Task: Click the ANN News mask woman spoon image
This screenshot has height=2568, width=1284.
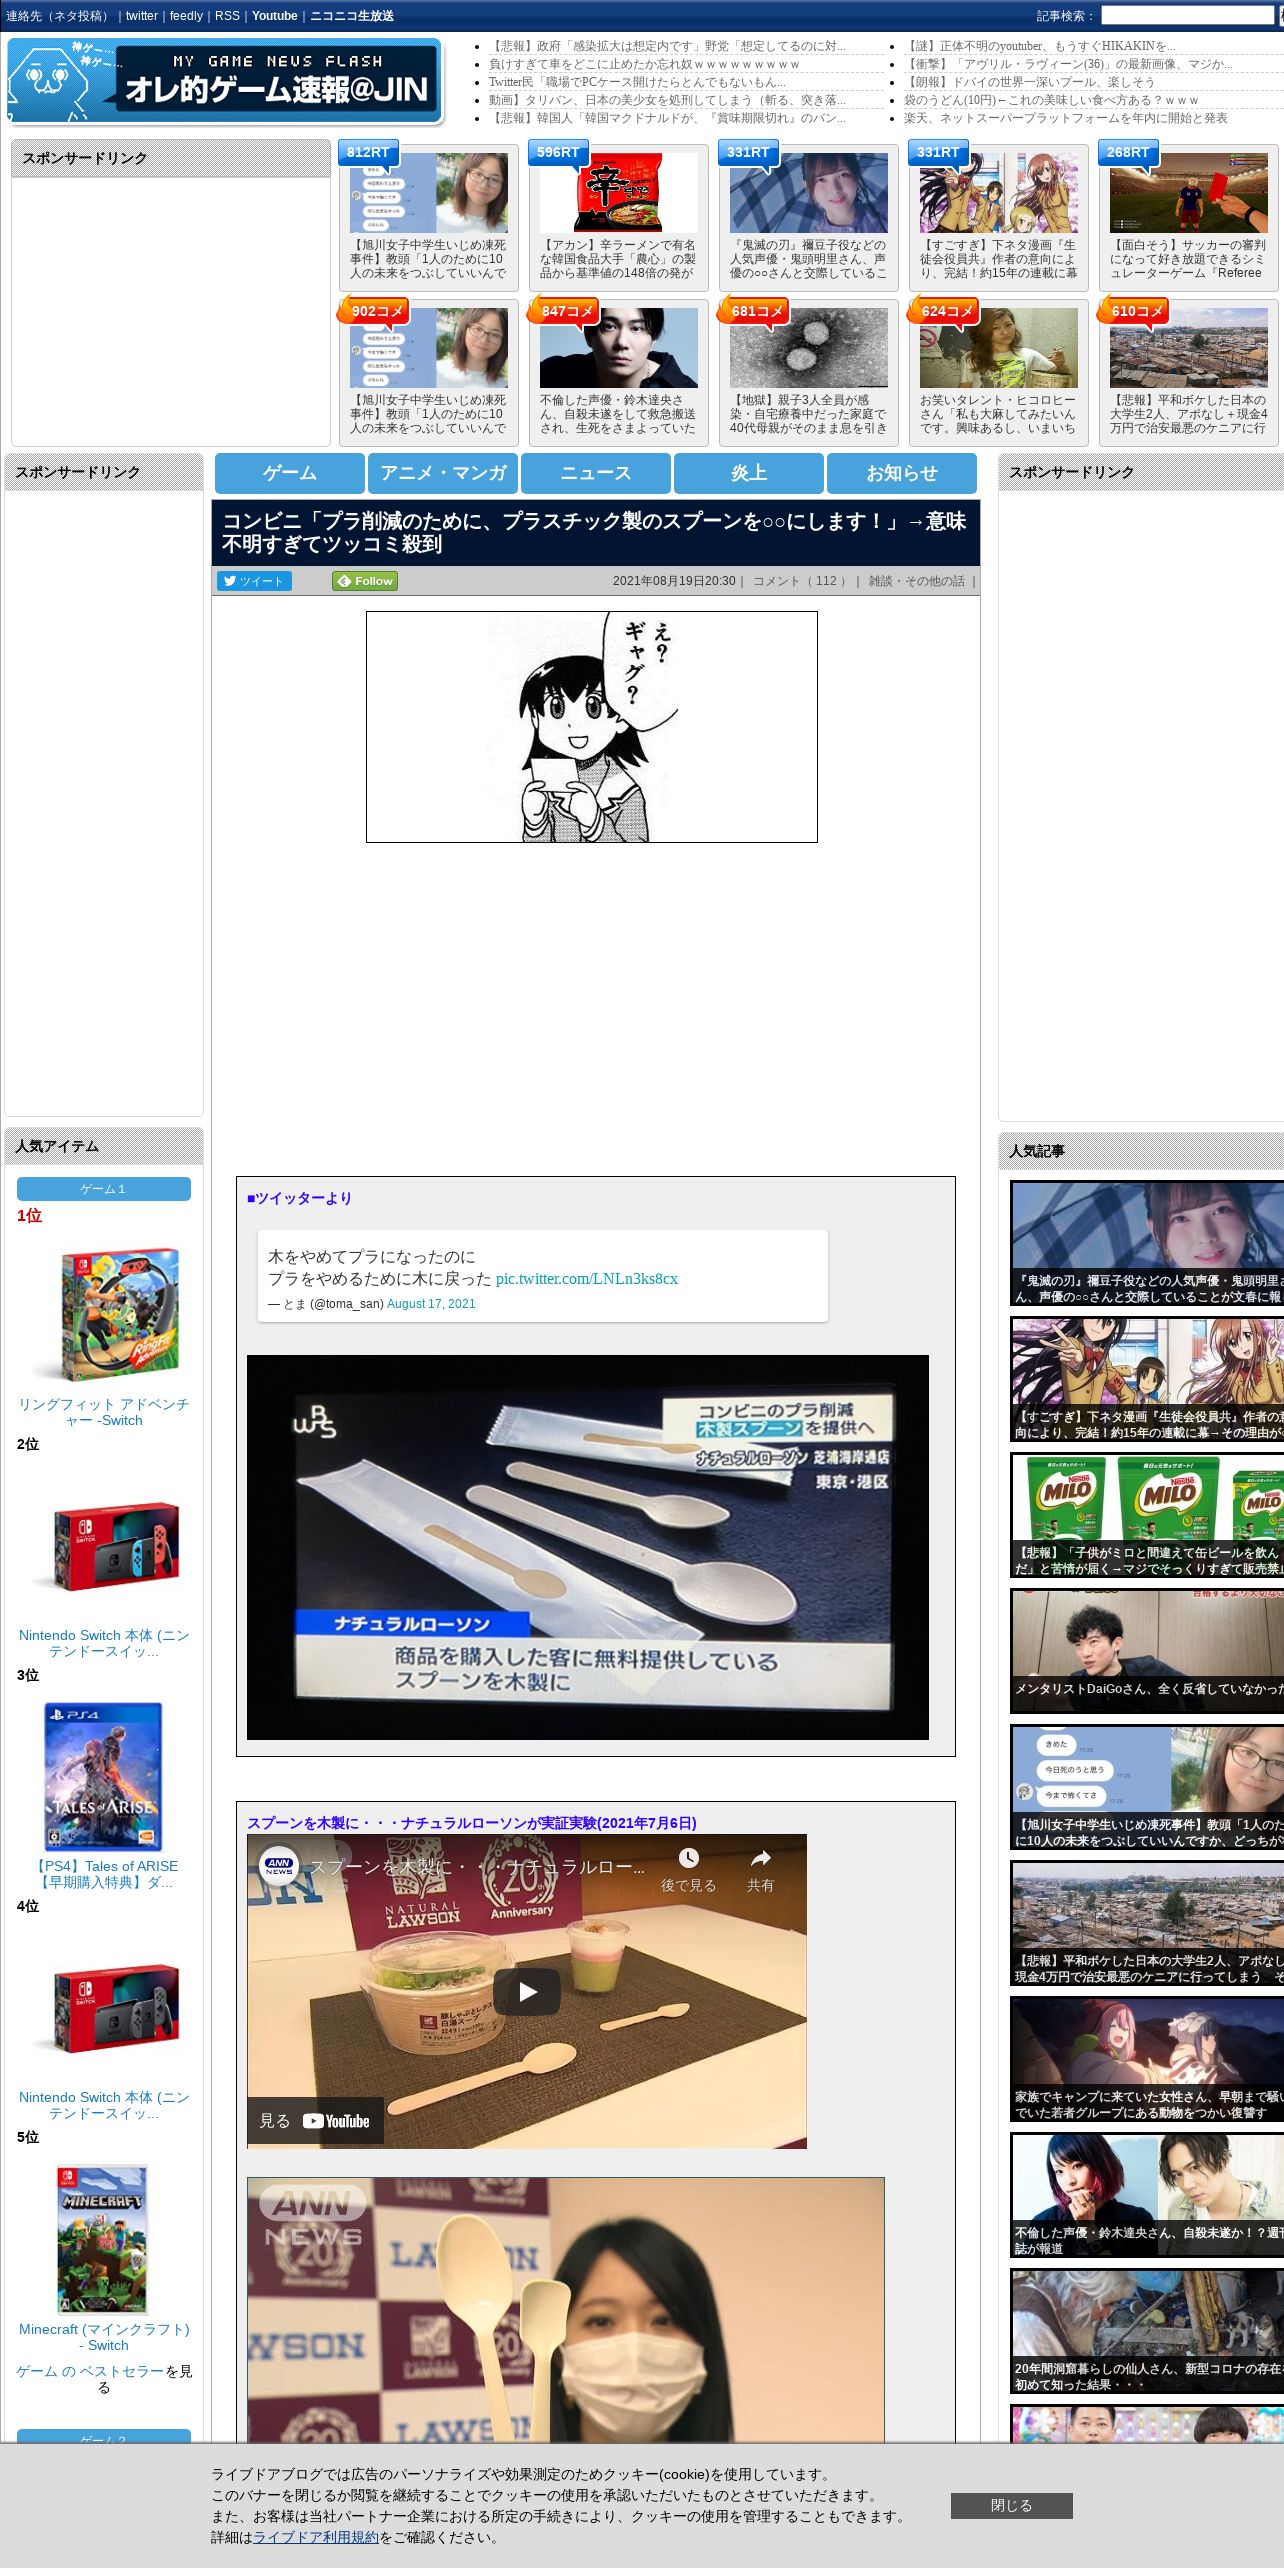Action: tap(566, 2311)
